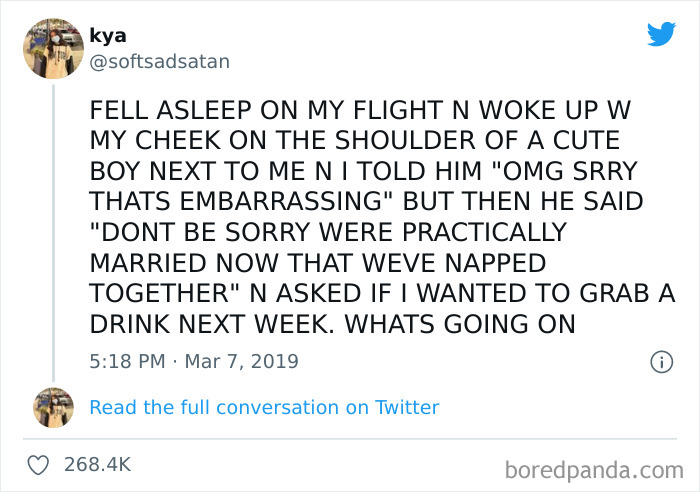
Task: Click the Twitter bird logo
Action: [x=661, y=34]
